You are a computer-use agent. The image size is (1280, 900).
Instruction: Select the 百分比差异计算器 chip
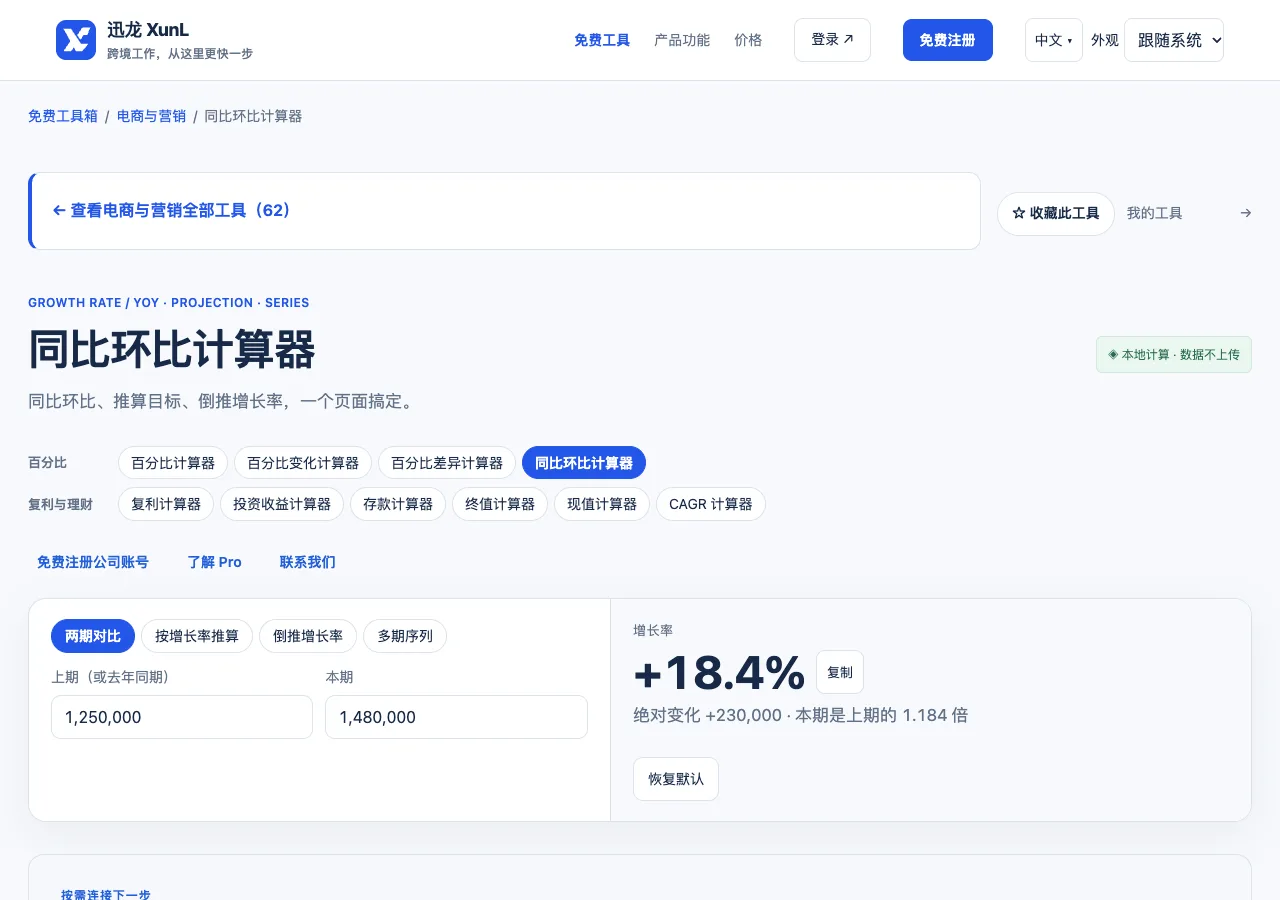tap(447, 463)
